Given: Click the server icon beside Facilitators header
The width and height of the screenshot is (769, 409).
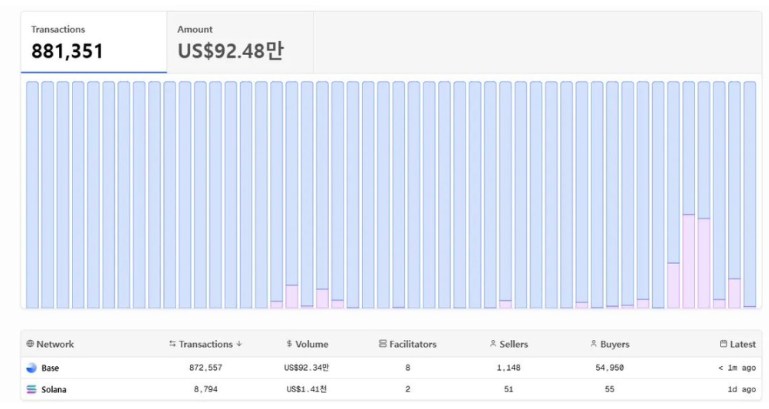Looking at the screenshot, I should click(383, 344).
